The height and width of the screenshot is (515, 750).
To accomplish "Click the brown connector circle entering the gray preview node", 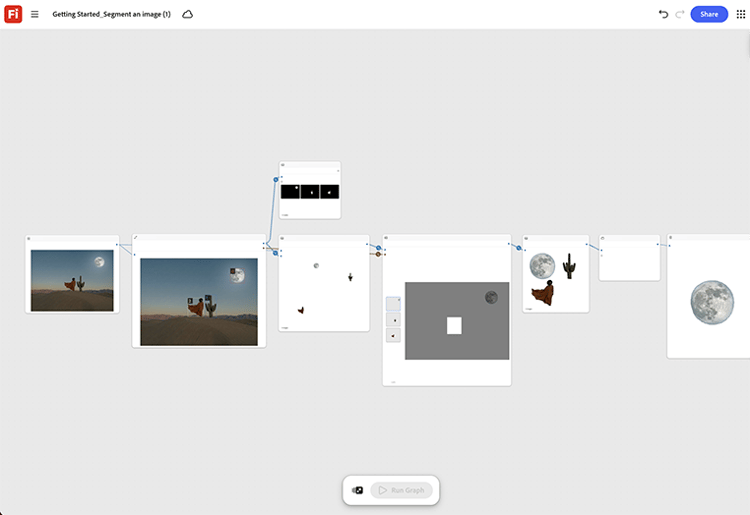I will pyautogui.click(x=378, y=254).
